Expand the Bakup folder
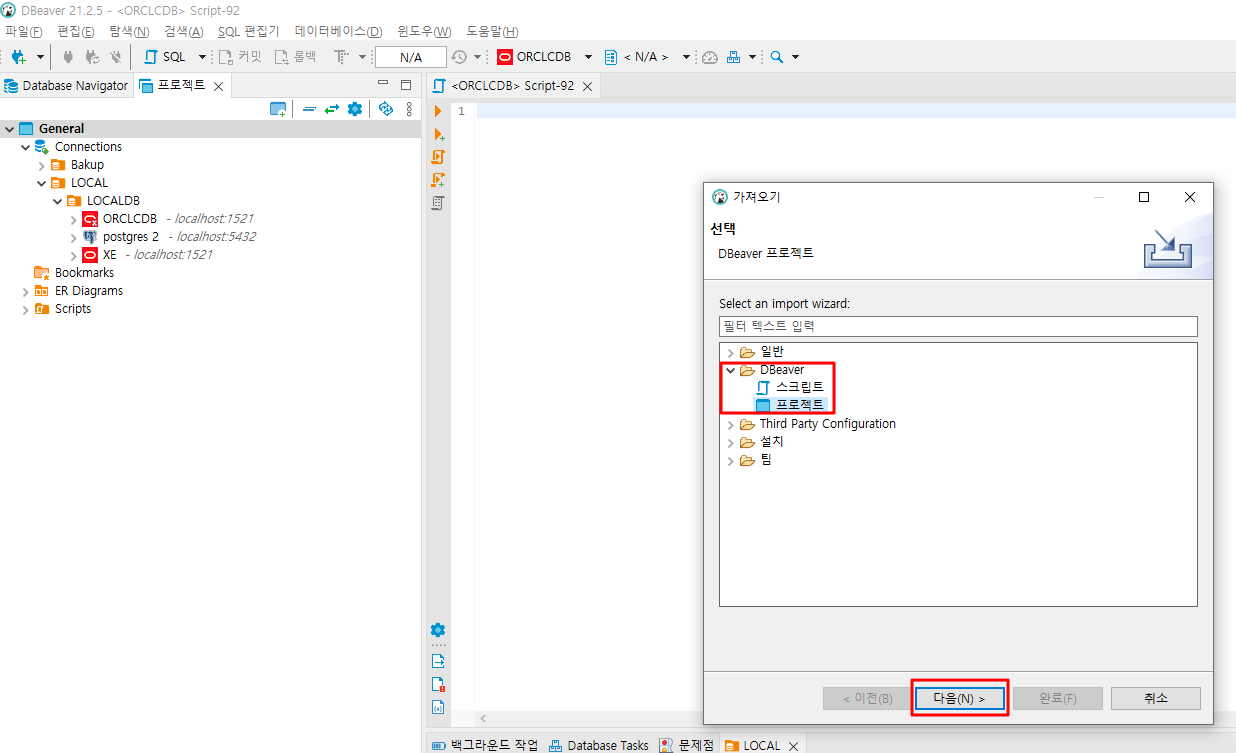Image resolution: width=1236 pixels, height=753 pixels. (x=42, y=165)
